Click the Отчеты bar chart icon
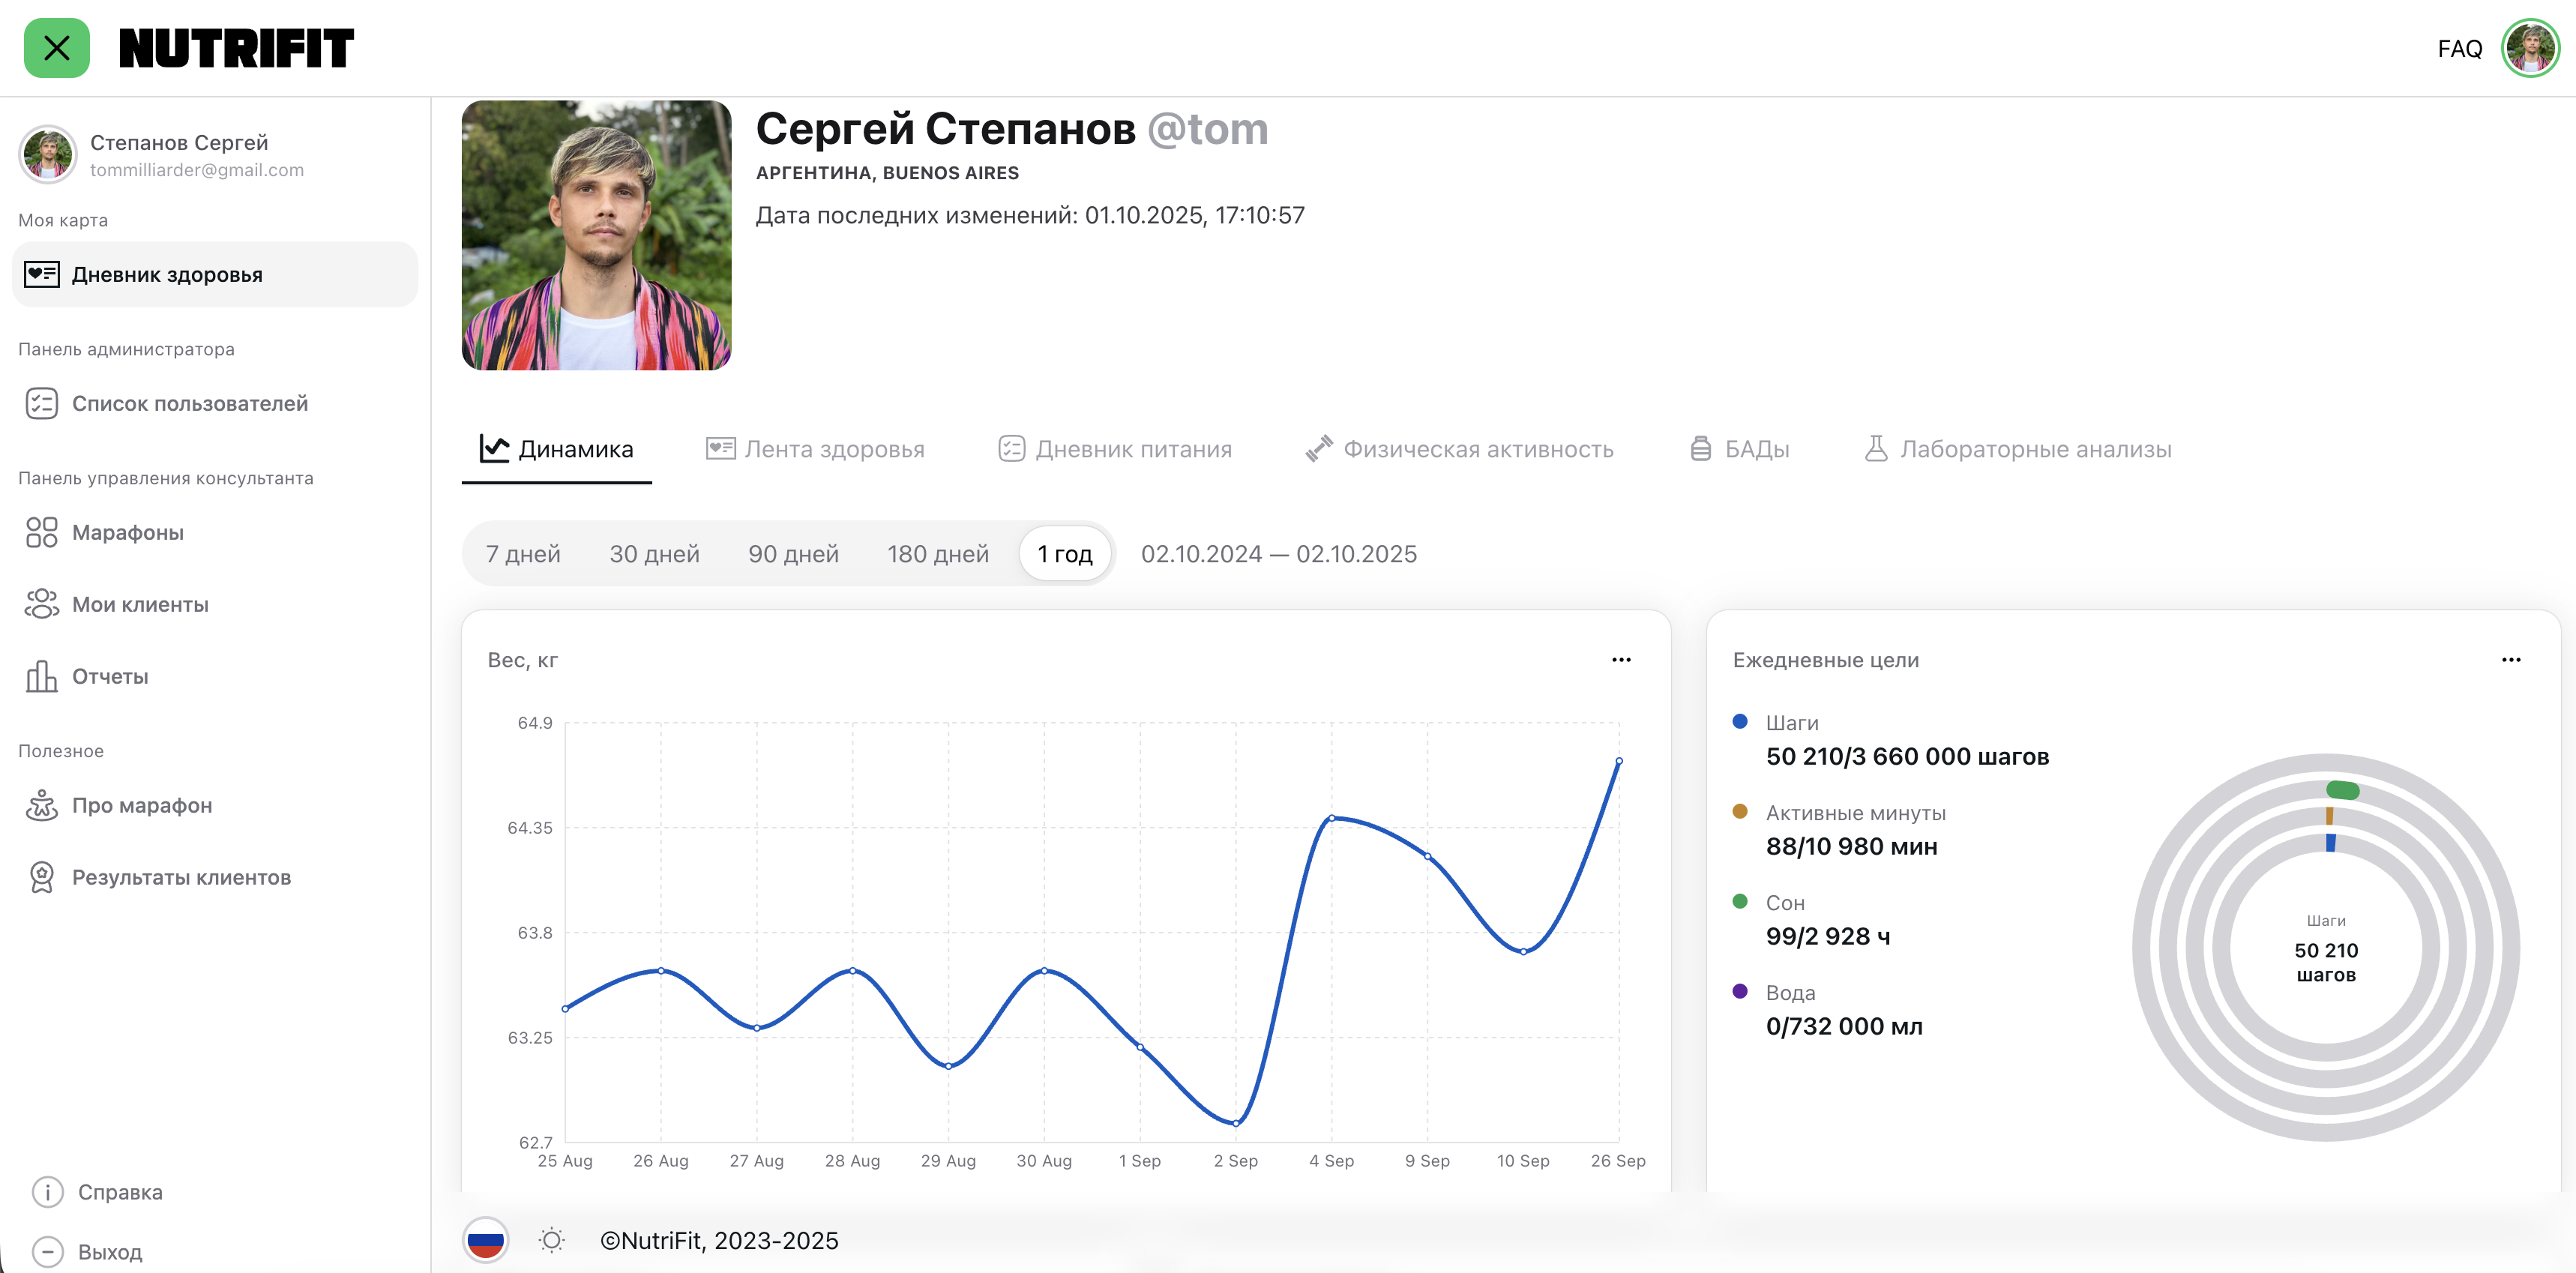 point(41,676)
